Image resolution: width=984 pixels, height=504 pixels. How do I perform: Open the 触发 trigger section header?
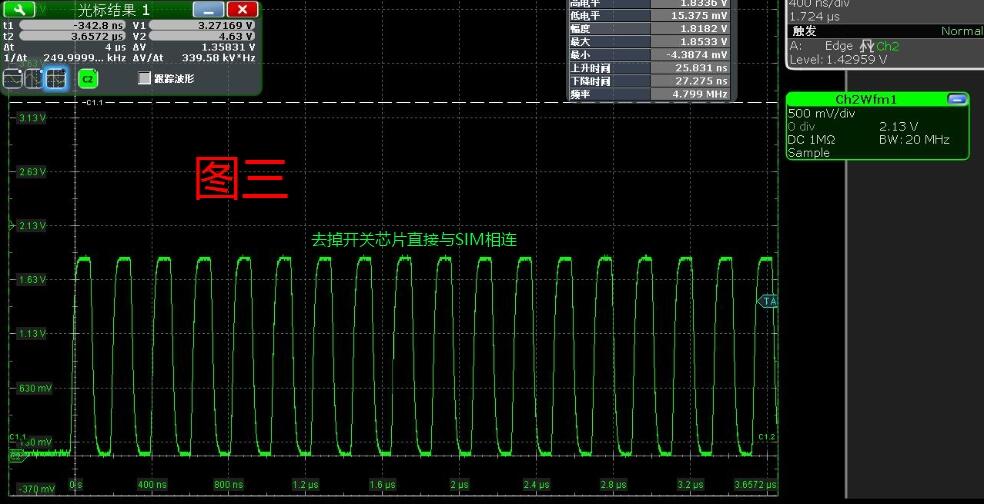point(885,31)
